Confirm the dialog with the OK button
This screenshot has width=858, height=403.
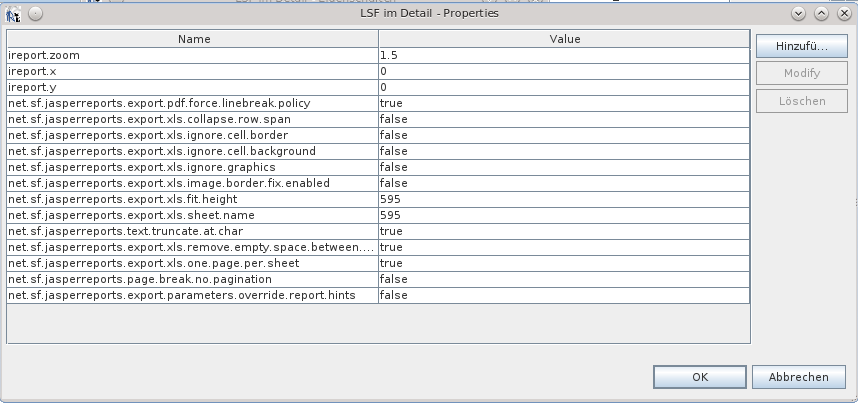click(x=700, y=377)
